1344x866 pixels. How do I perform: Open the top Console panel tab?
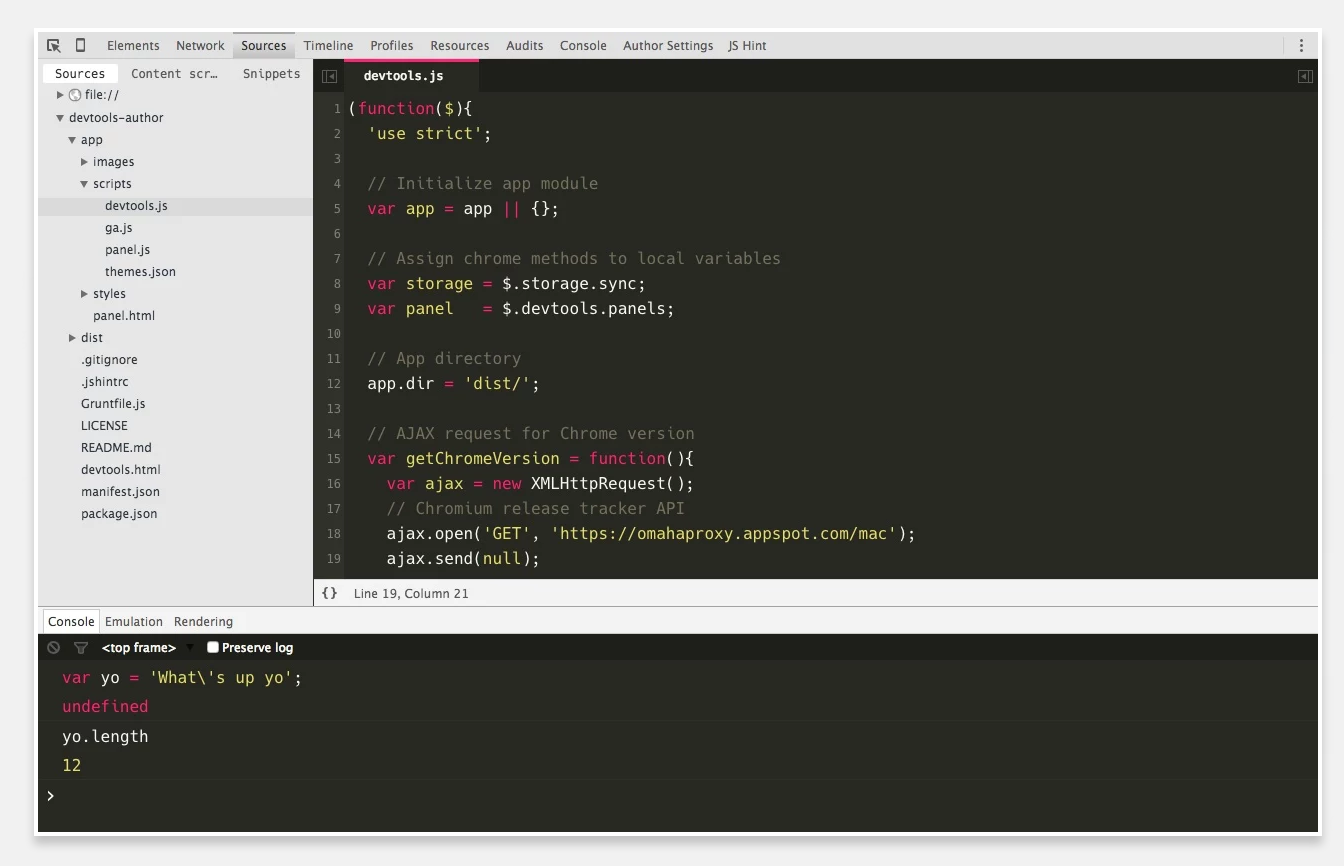(583, 45)
